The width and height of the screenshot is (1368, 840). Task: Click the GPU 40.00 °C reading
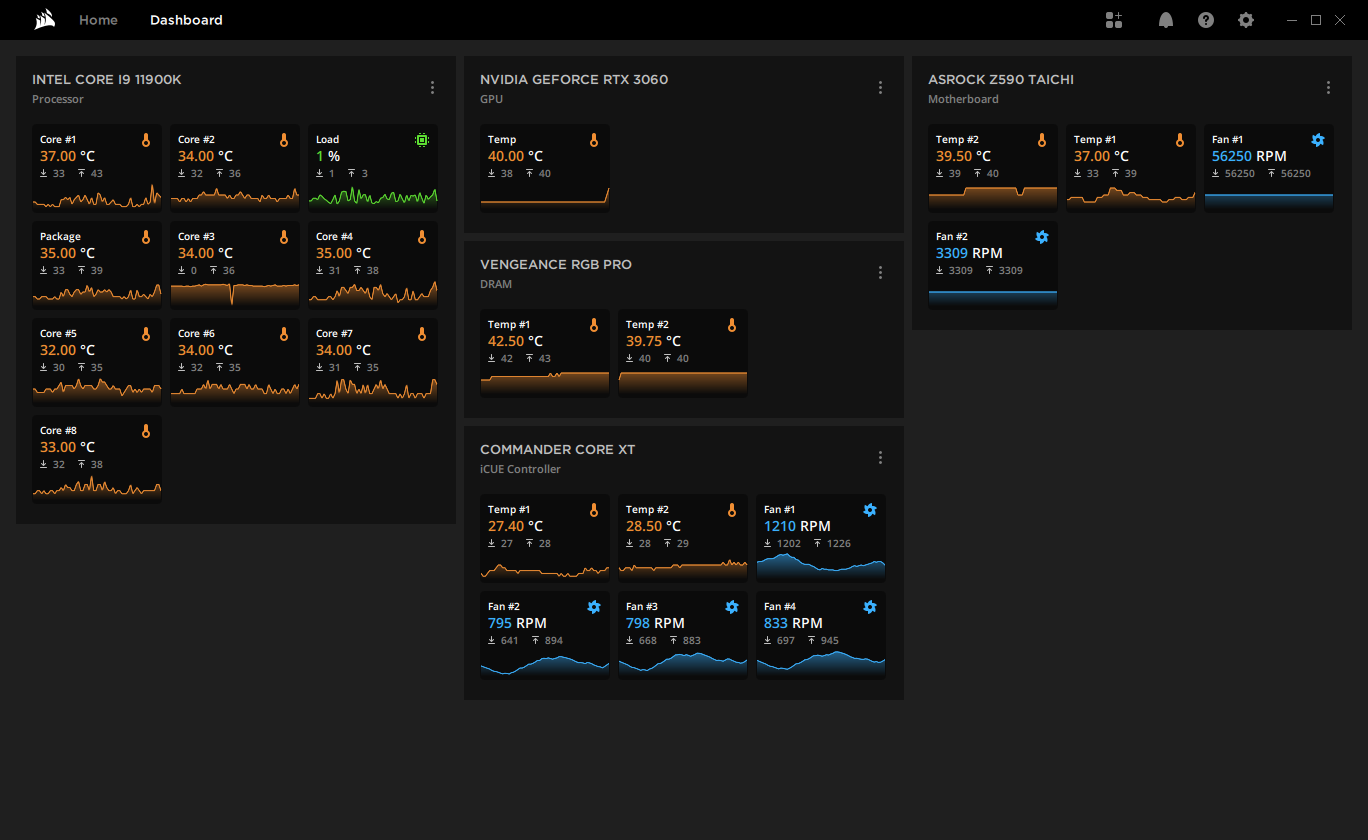tap(516, 157)
